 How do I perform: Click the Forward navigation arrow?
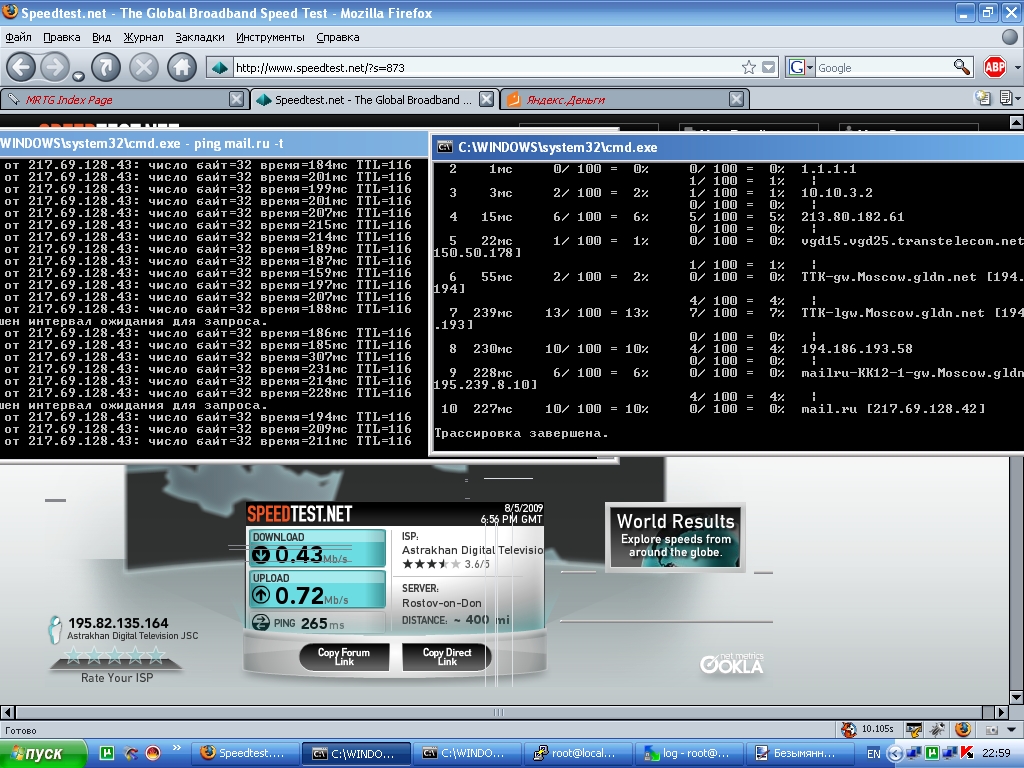(x=55, y=67)
